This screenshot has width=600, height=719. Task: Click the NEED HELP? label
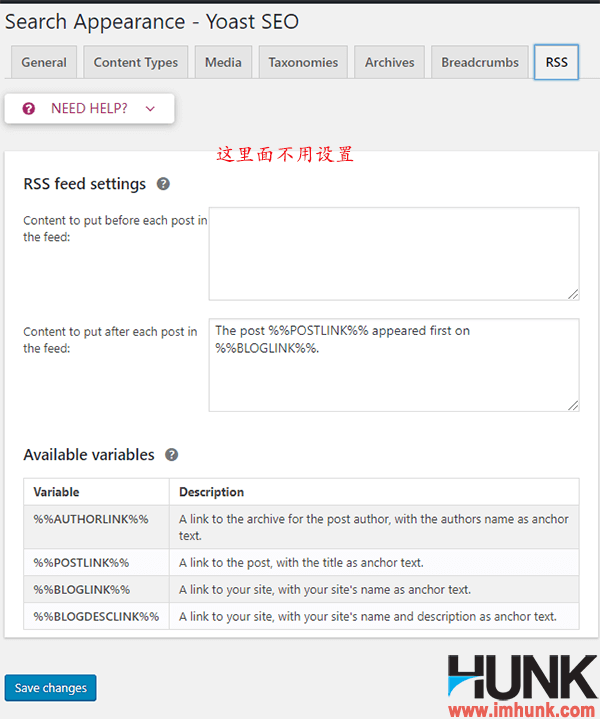[89, 109]
